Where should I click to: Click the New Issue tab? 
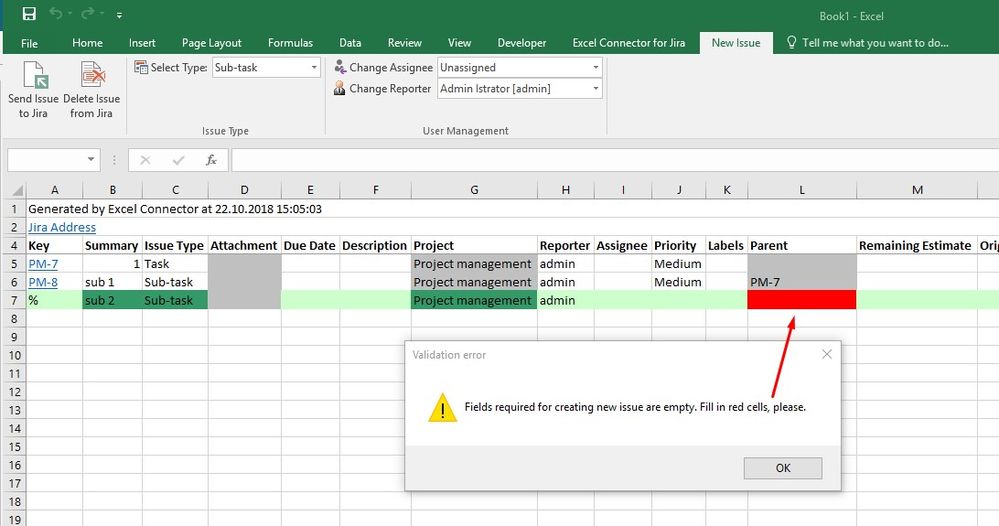(736, 43)
